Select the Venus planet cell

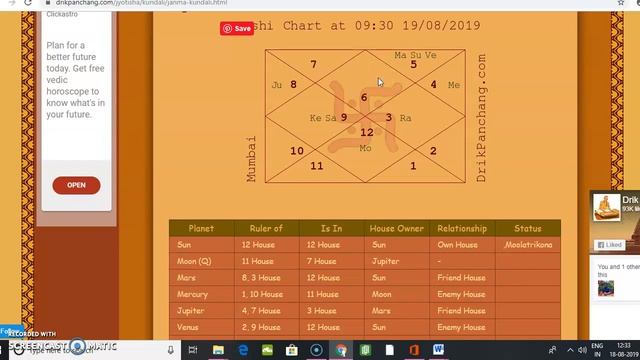point(202,327)
